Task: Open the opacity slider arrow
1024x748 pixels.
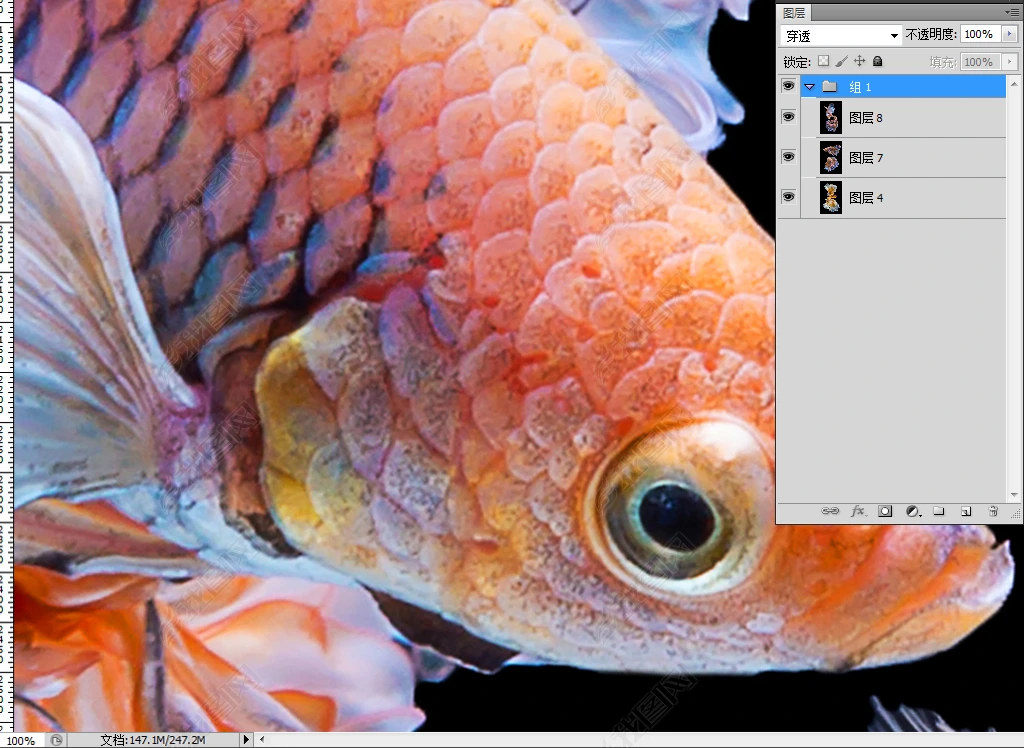Action: pyautogui.click(x=1009, y=35)
